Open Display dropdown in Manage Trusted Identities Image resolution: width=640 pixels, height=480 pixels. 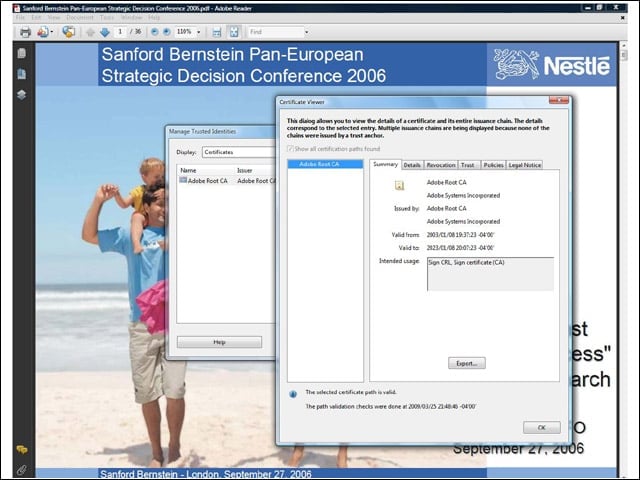239,152
